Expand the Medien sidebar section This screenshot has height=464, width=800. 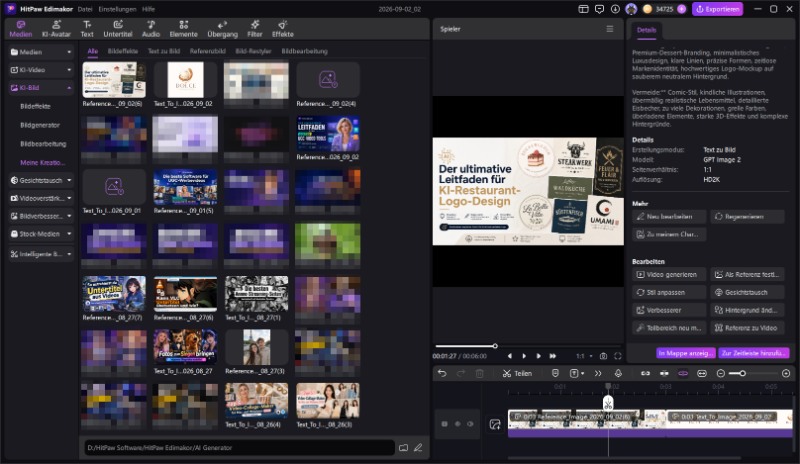pos(41,52)
